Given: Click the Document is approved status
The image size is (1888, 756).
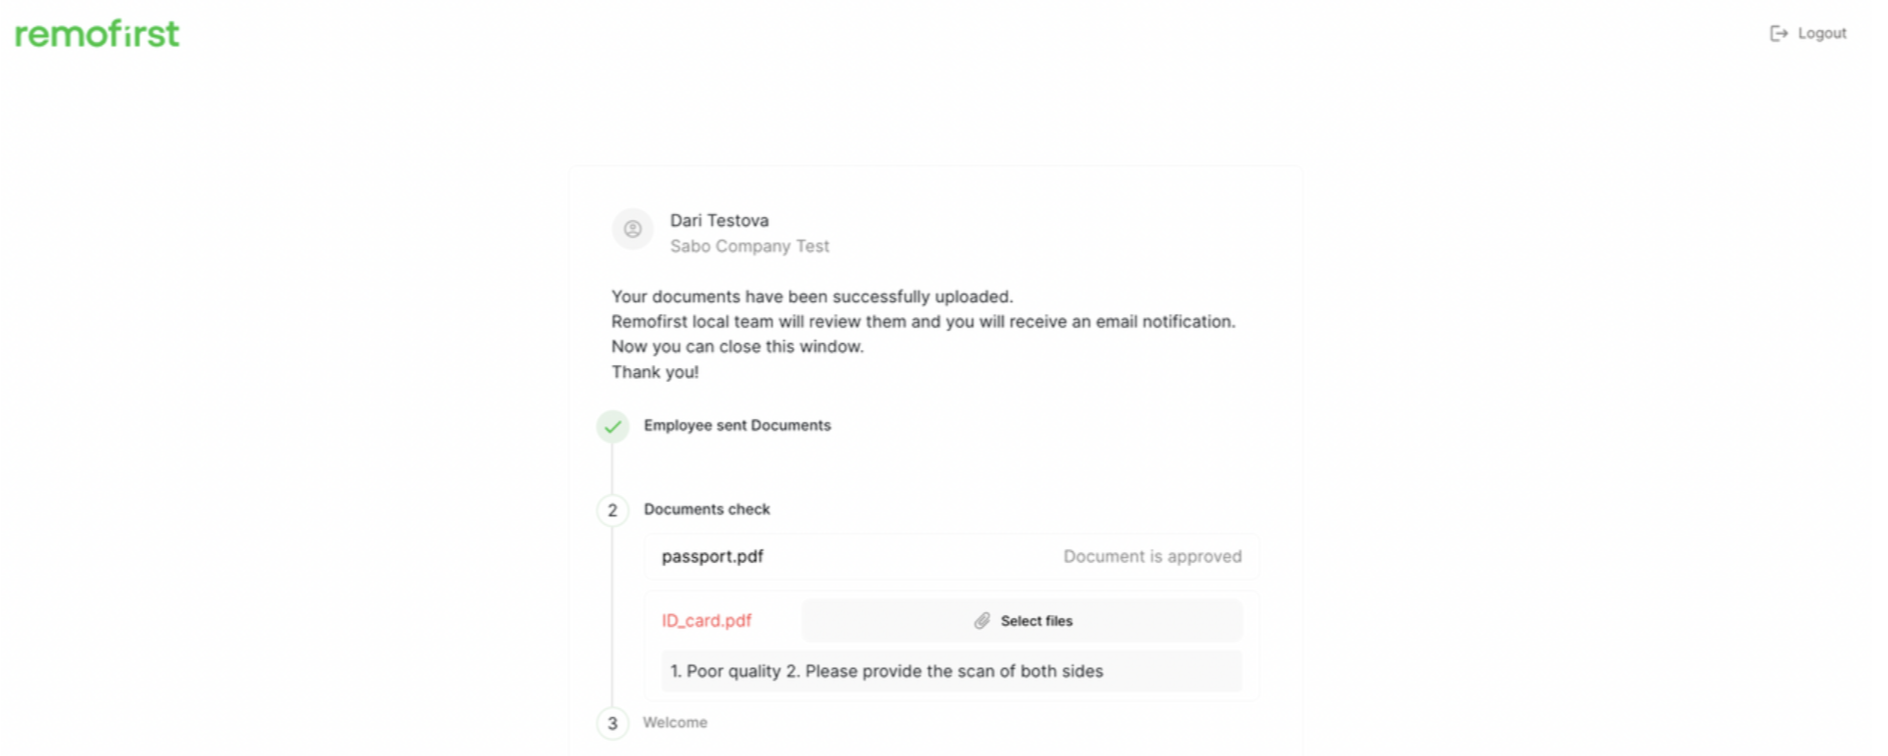Looking at the screenshot, I should pos(1152,556).
